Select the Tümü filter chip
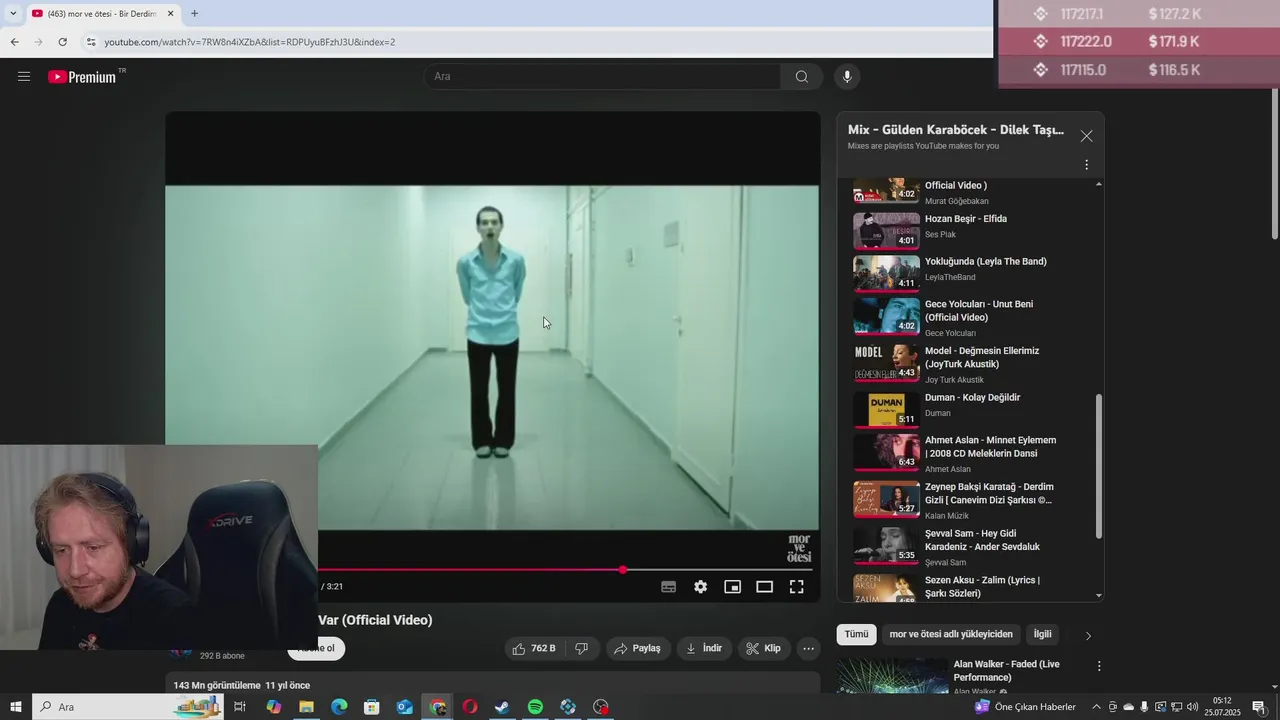 [x=857, y=634]
